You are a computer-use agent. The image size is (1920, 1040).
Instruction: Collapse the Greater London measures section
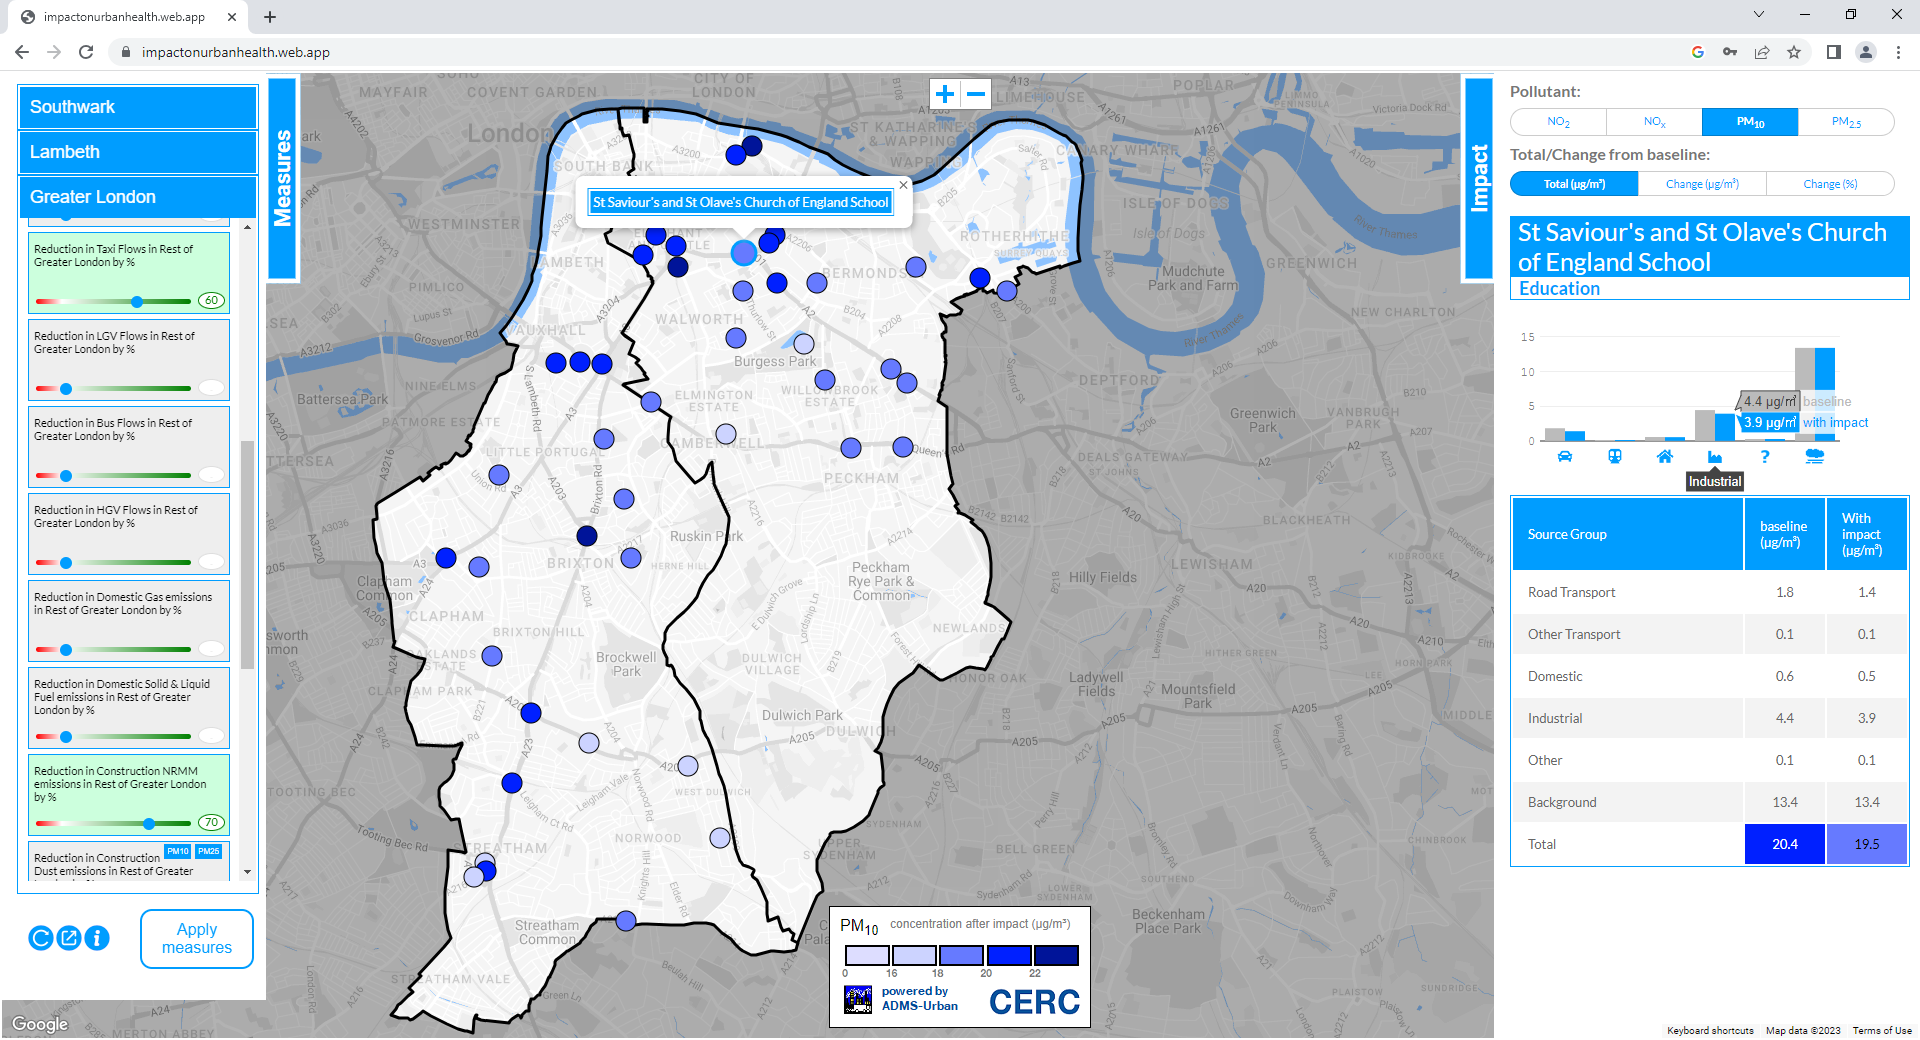coord(138,197)
